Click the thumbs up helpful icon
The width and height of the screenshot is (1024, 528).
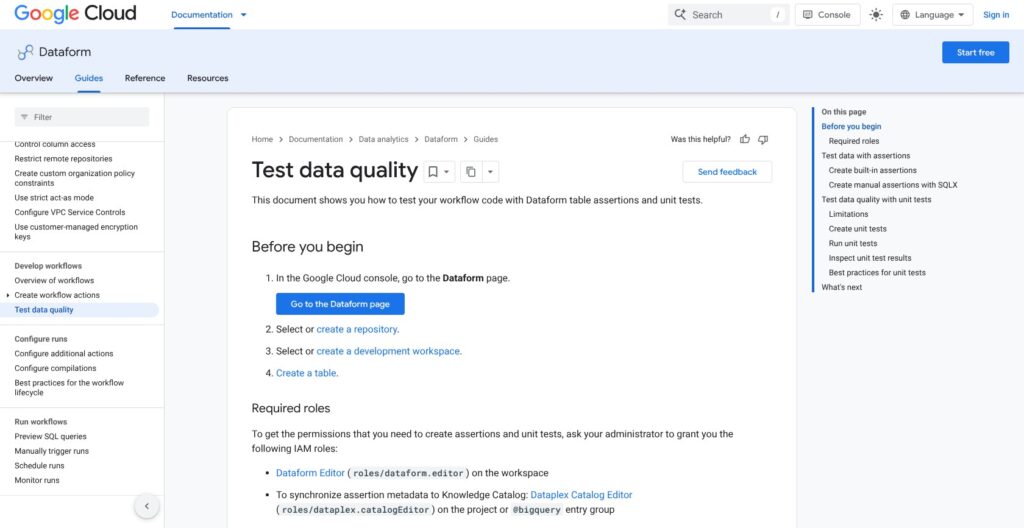pos(745,139)
